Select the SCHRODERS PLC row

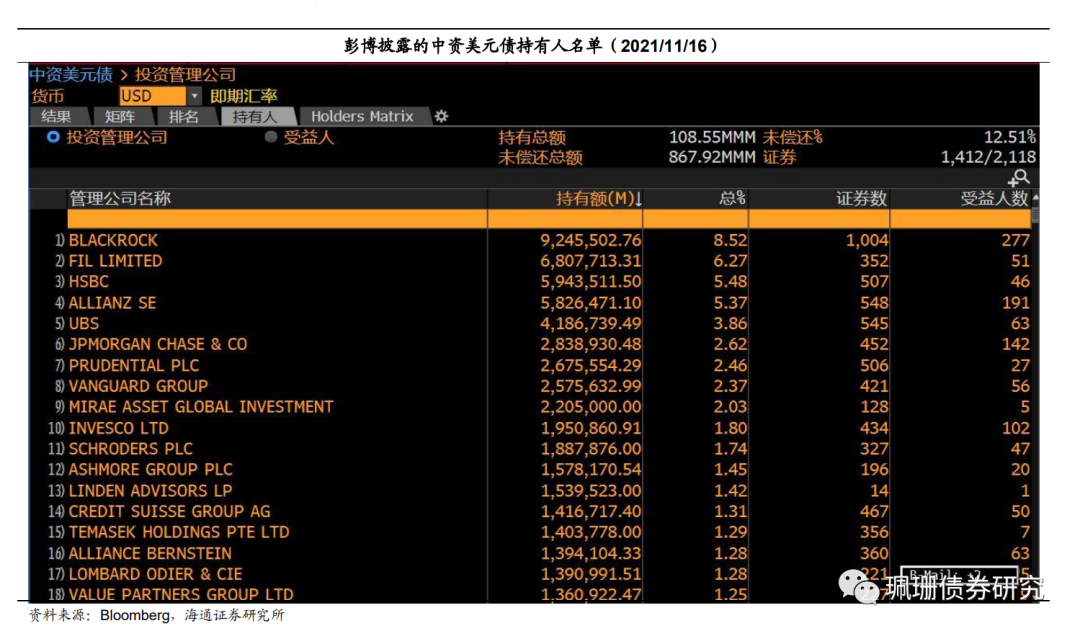pos(530,449)
